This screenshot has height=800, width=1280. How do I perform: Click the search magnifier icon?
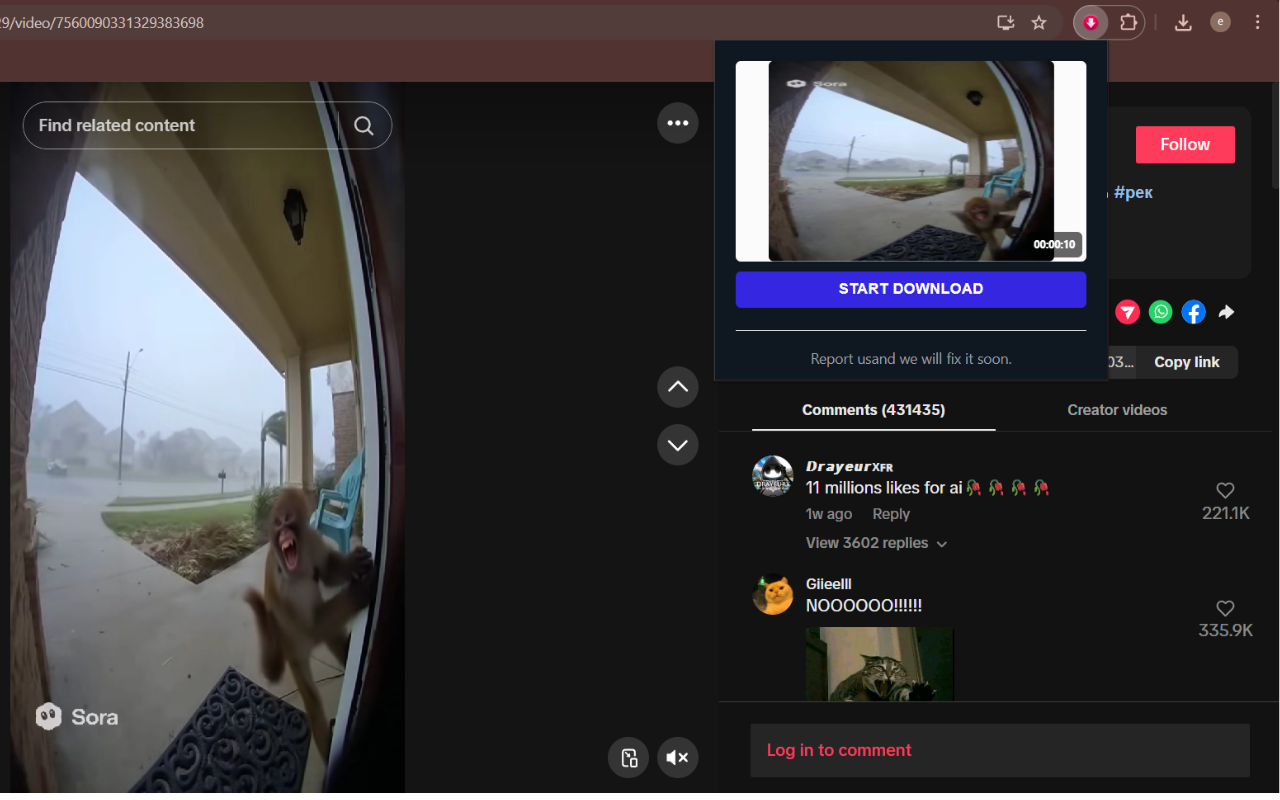point(364,126)
